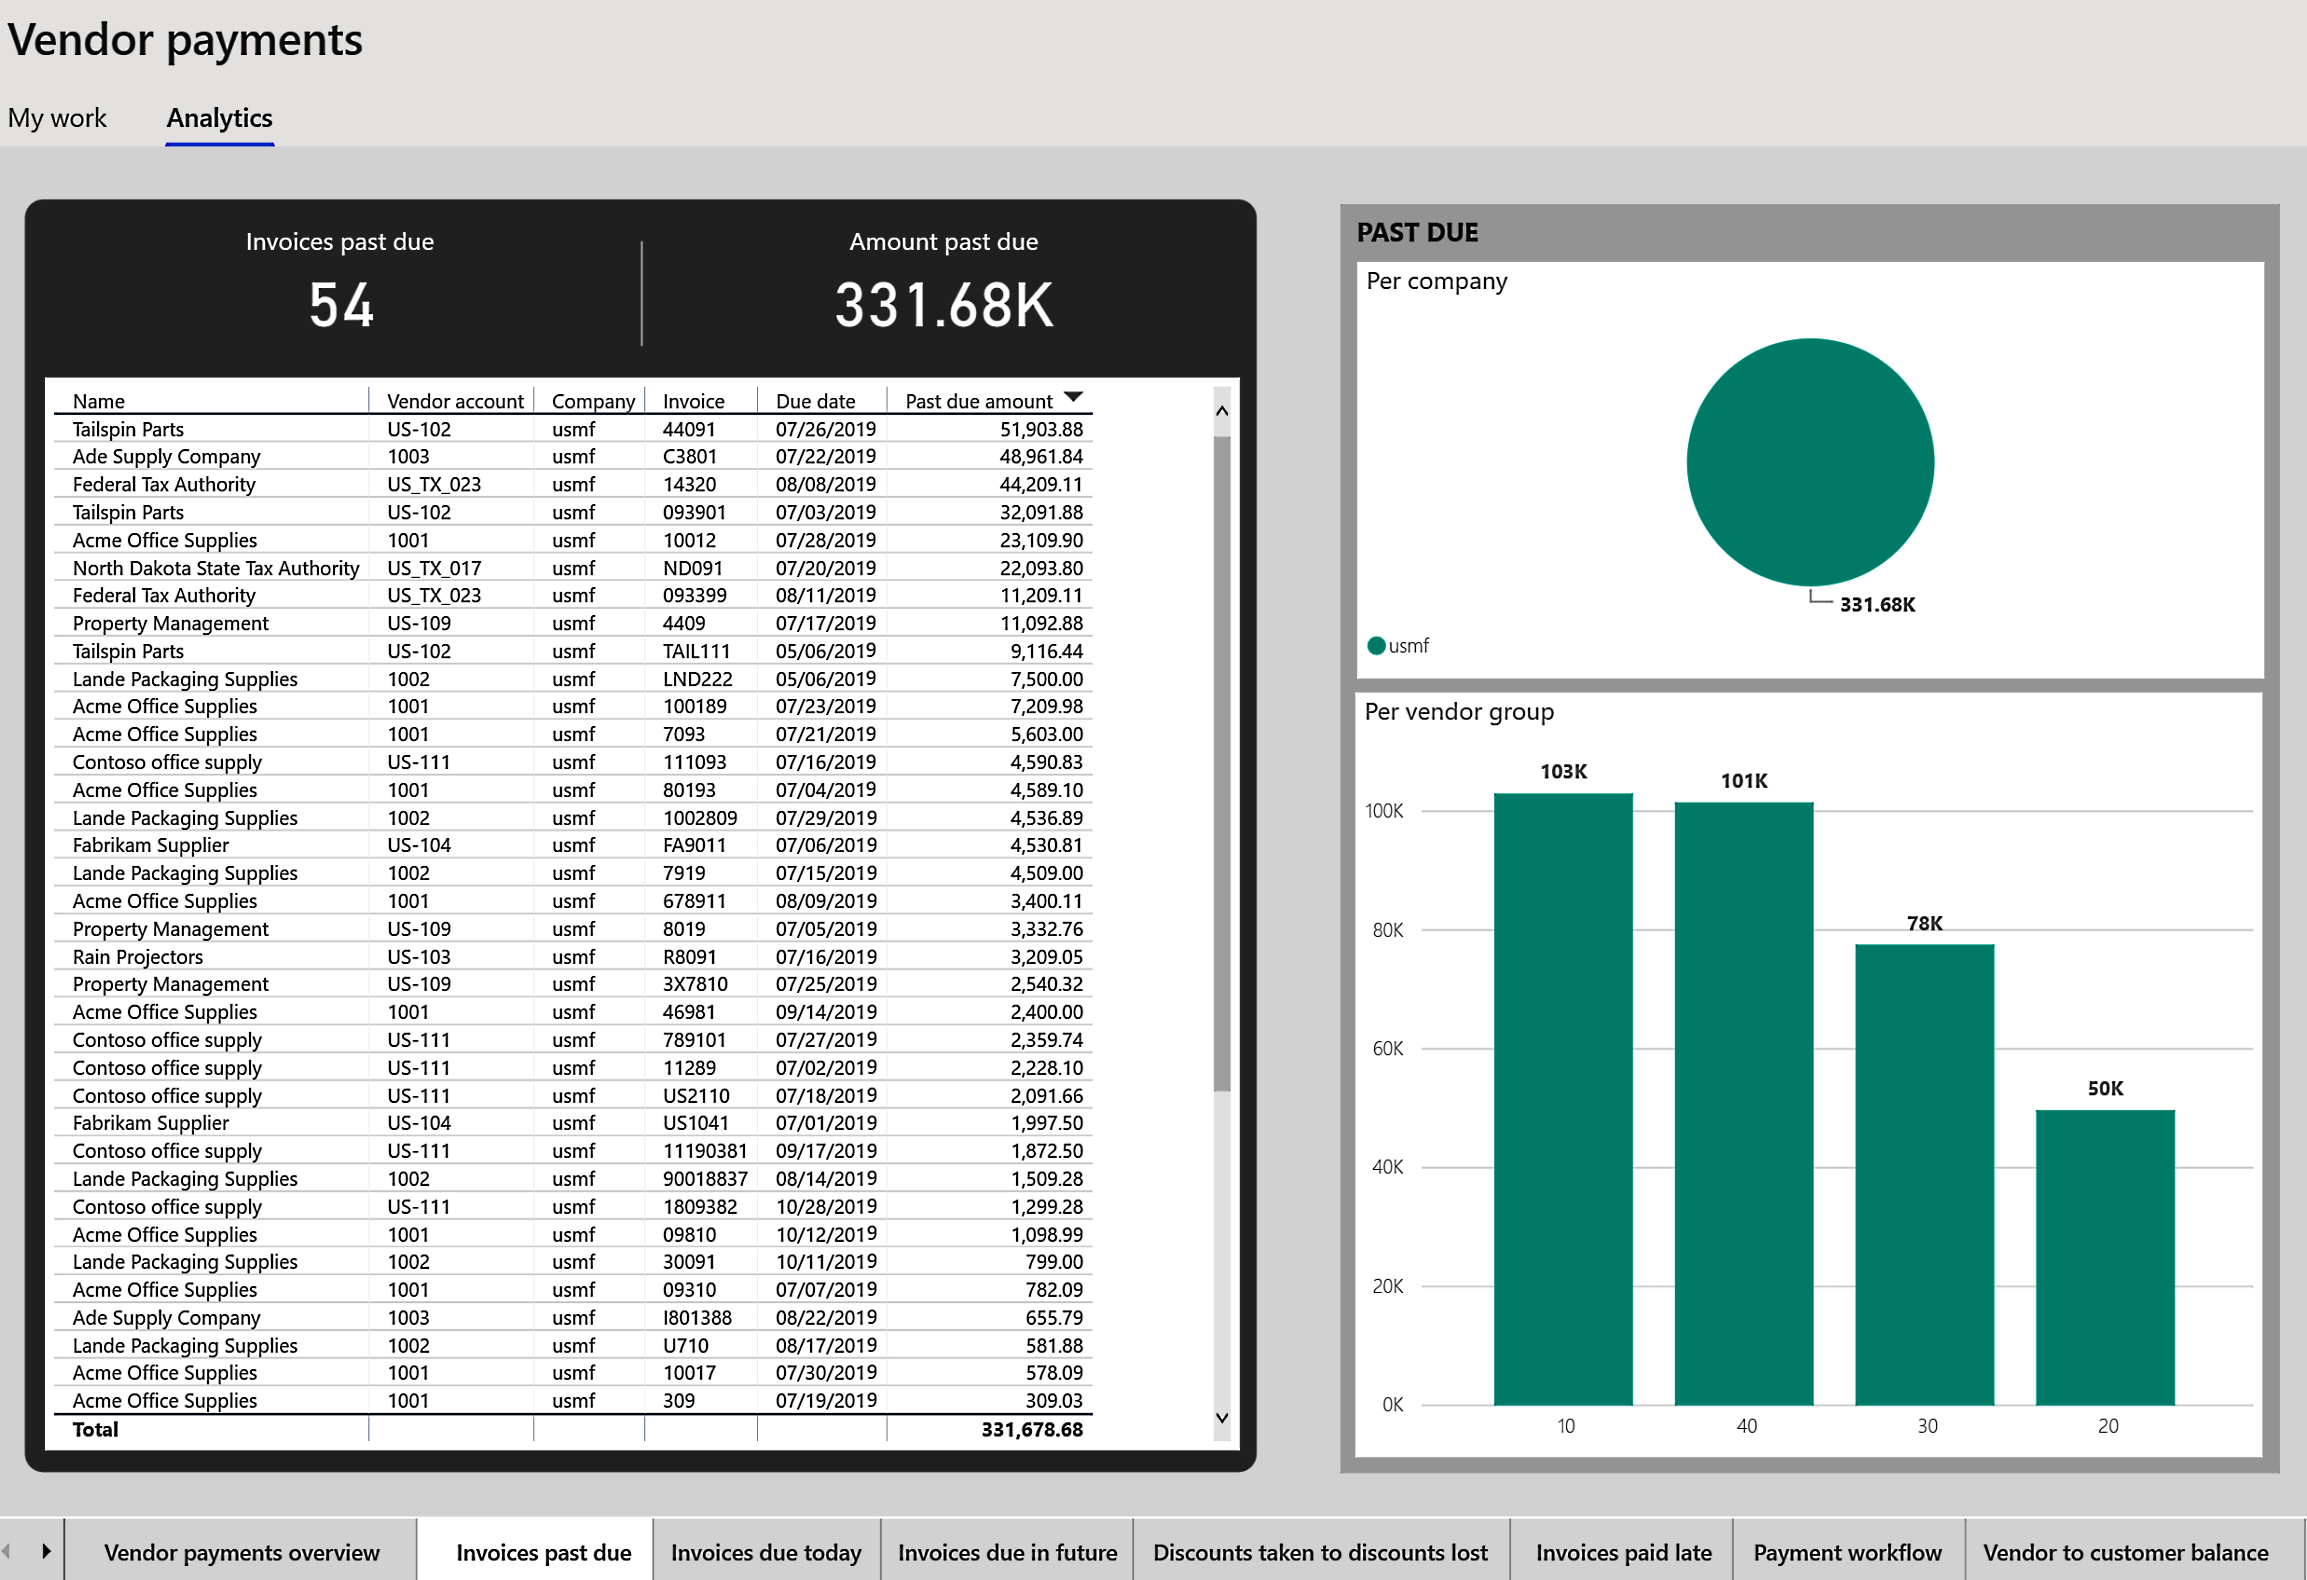Open Invoices due today report tab

765,1552
